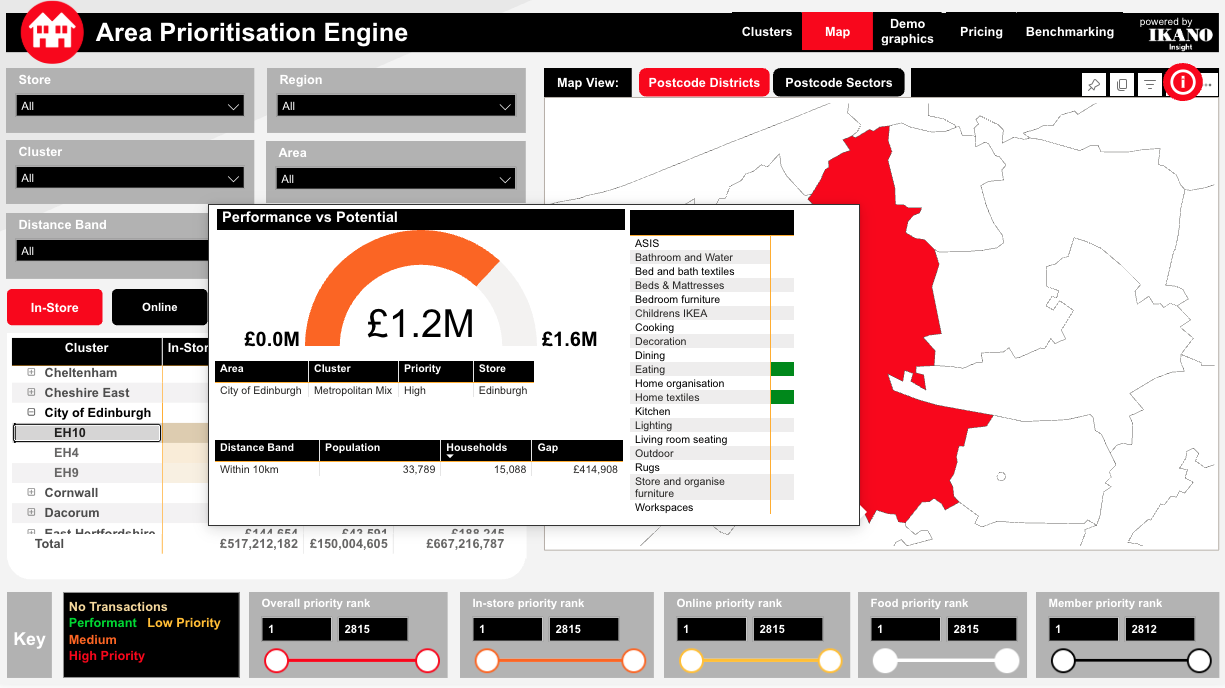This screenshot has width=1225, height=688.
Task: Open the Store dropdown
Action: coord(130,106)
